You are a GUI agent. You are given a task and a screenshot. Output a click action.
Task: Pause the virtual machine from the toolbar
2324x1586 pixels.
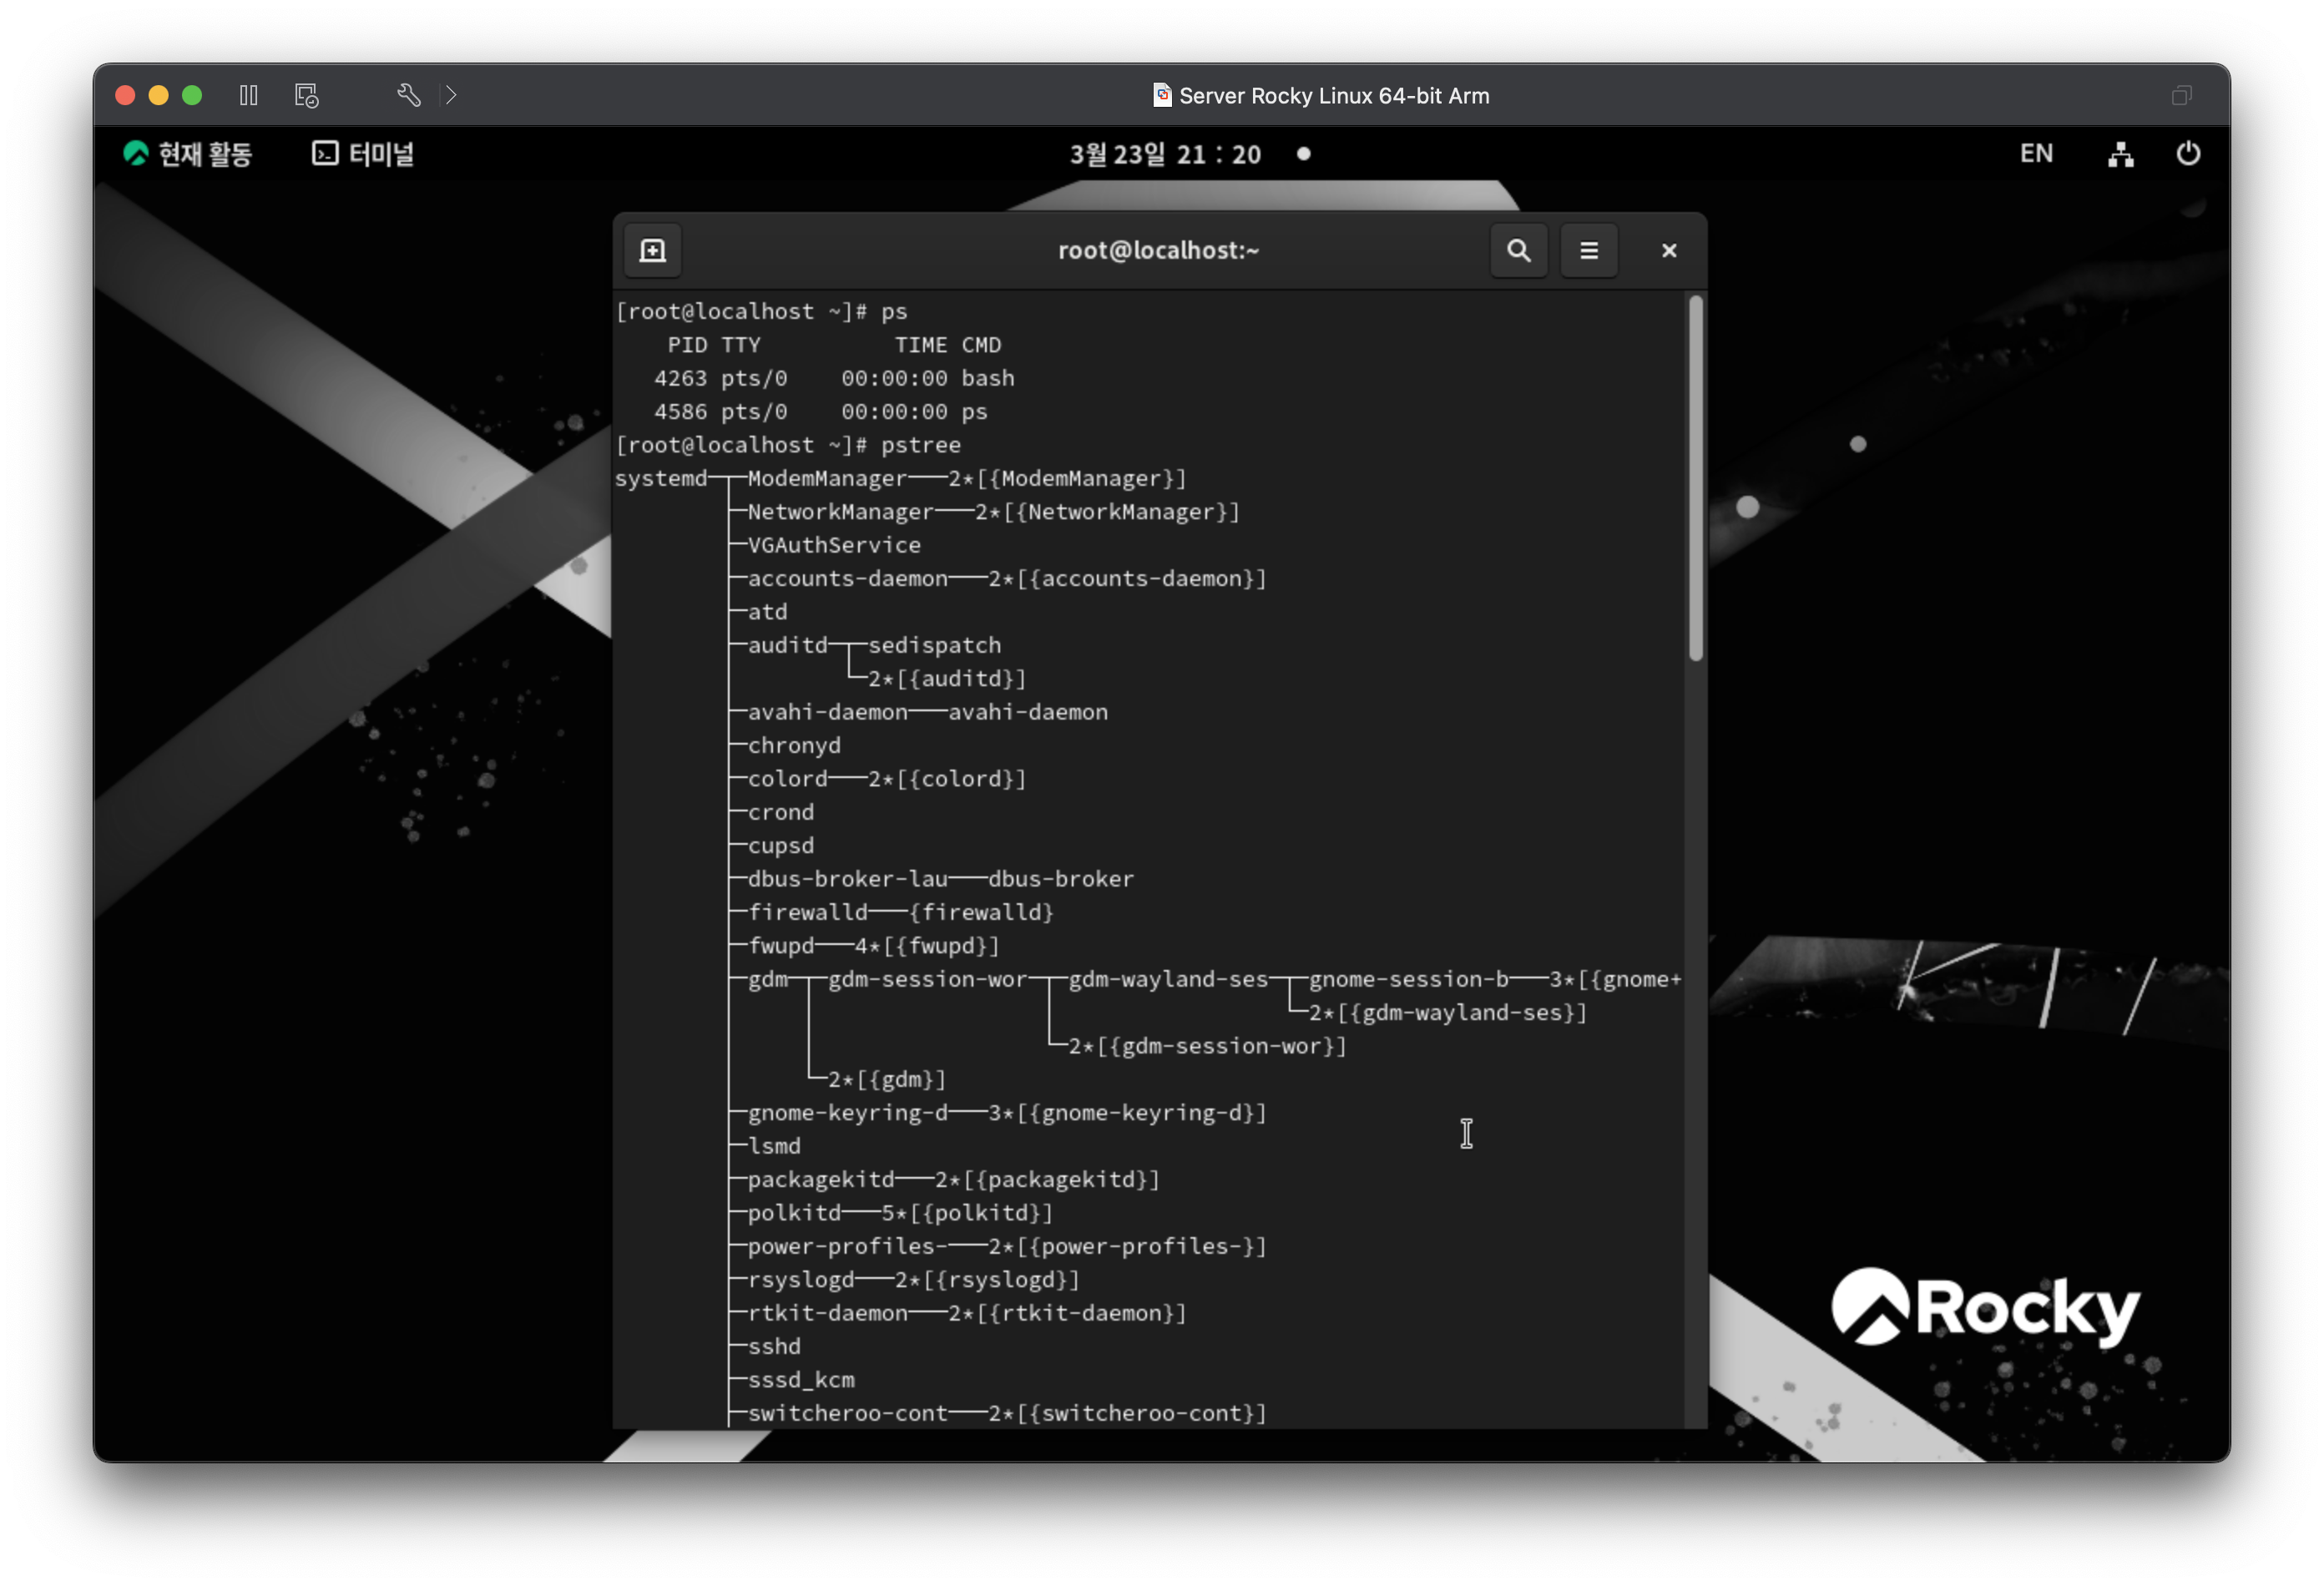point(249,95)
